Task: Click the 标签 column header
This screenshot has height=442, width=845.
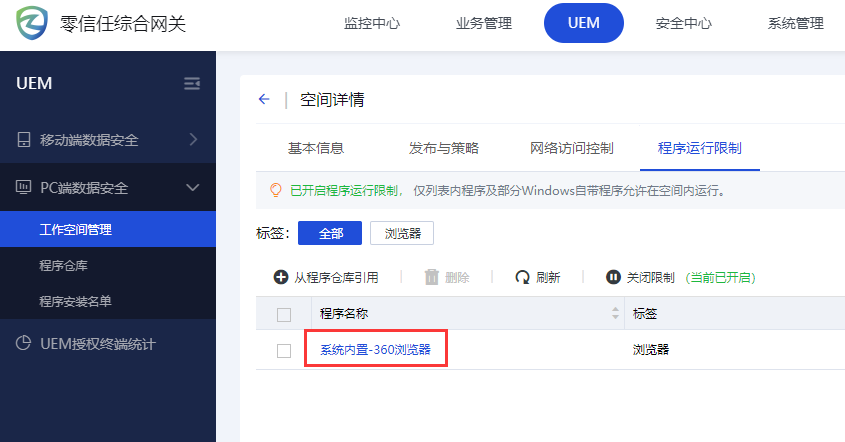Action: (x=645, y=313)
